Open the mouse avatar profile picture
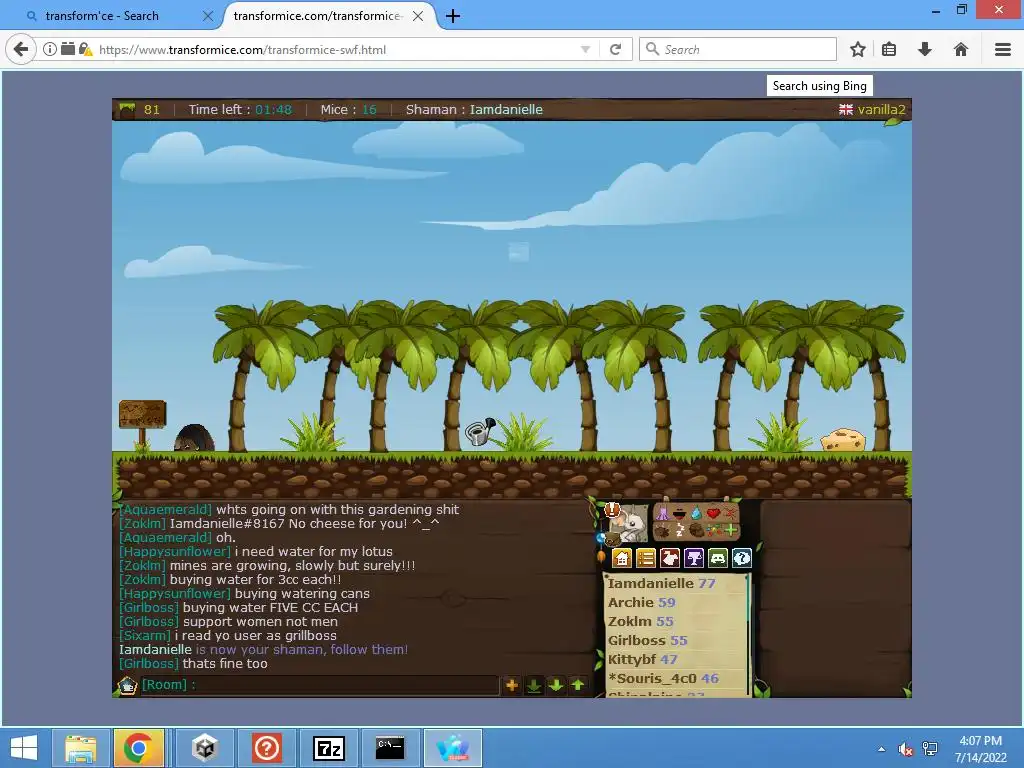 click(x=631, y=523)
